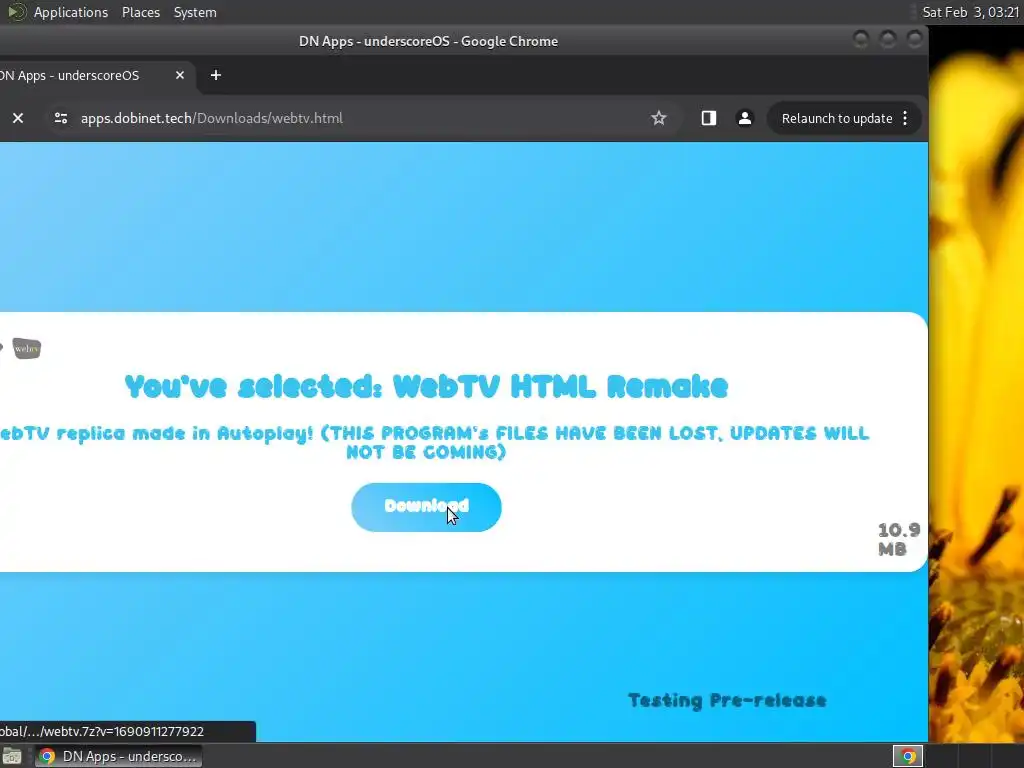Click the Chrome window minimize button

pos(861,40)
